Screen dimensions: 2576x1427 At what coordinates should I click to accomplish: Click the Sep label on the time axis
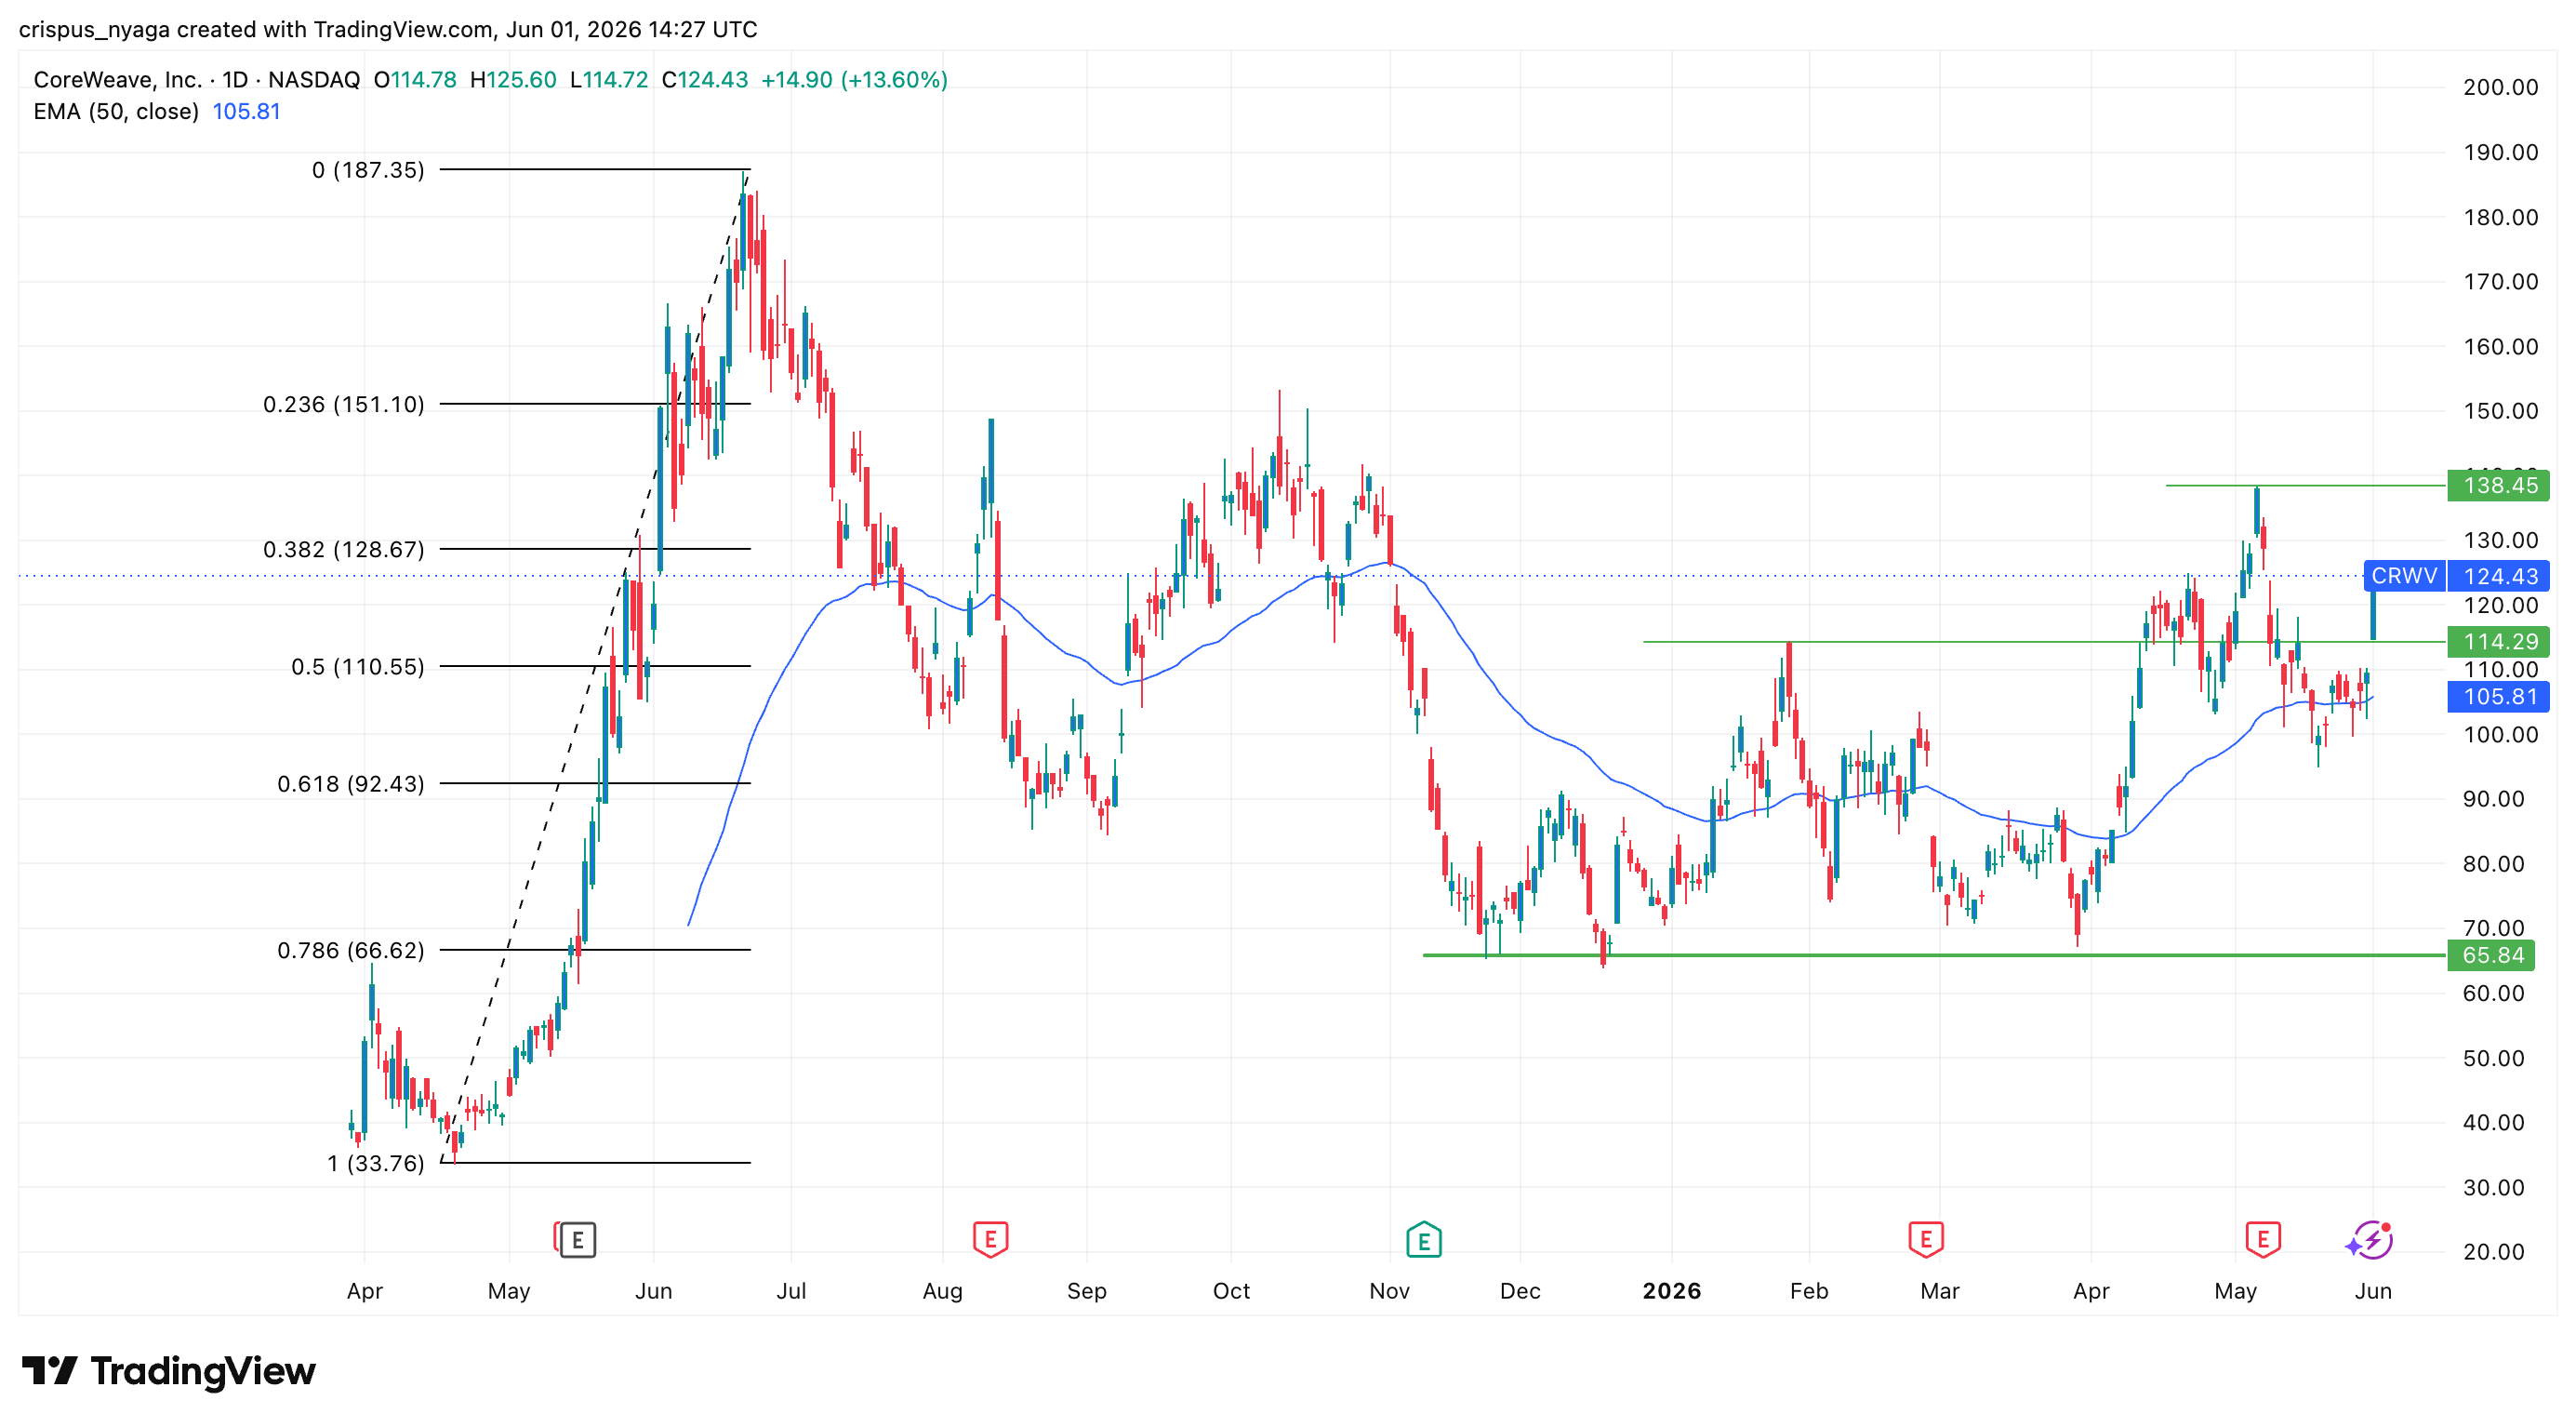pos(1086,1291)
